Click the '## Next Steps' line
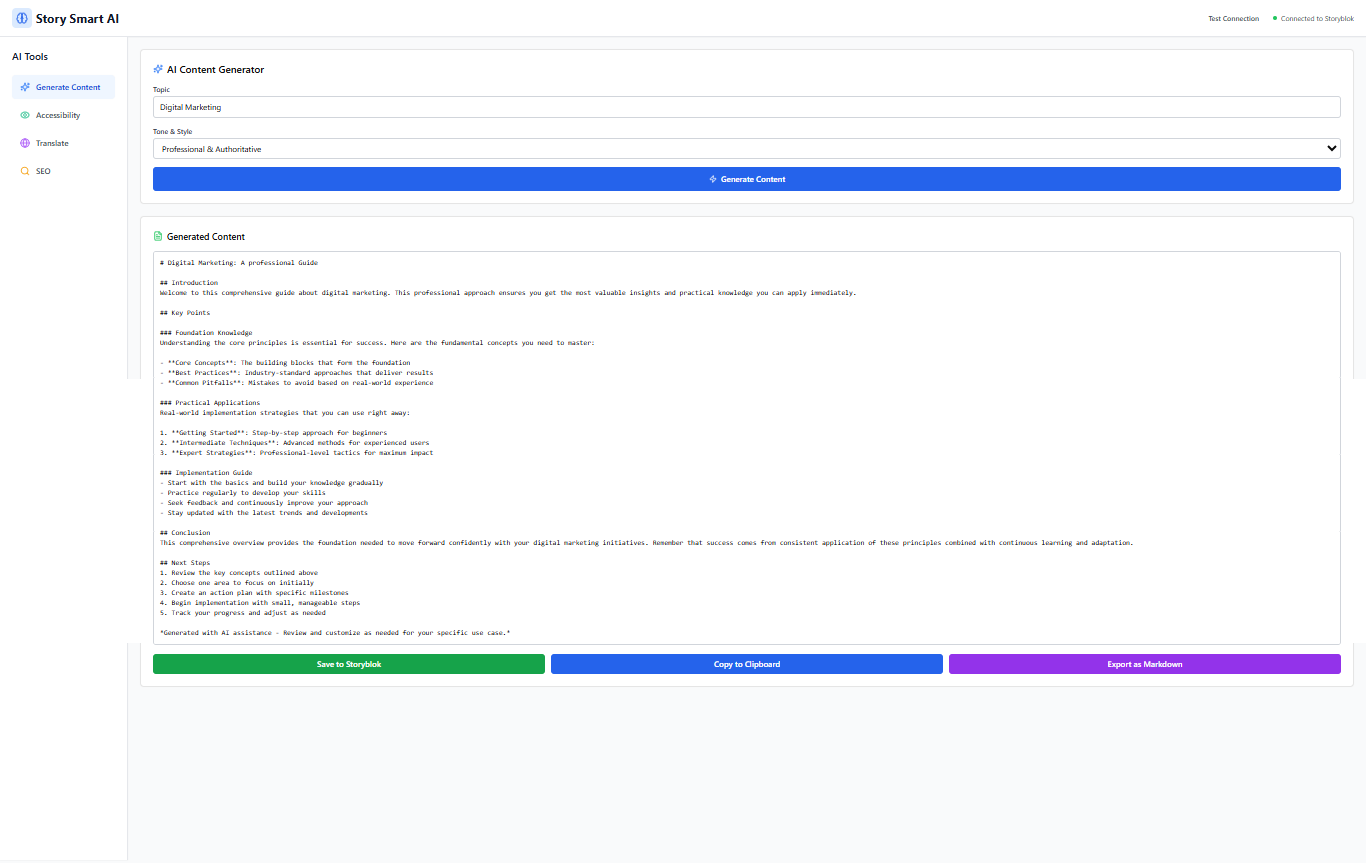The image size is (1366, 863). (185, 563)
